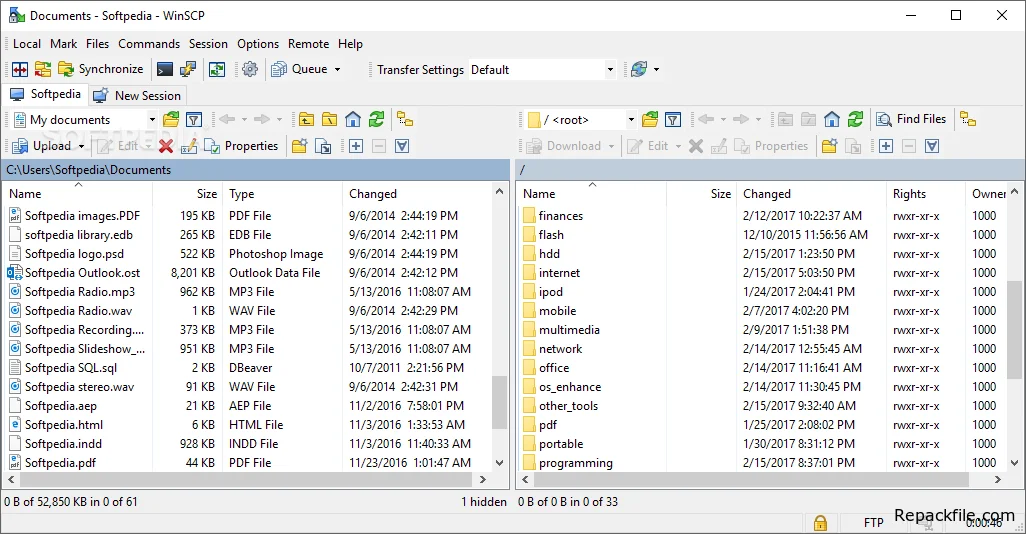Screen dimensions: 1026x534
Task: Open in PuTTY icon
Action: coord(188,69)
